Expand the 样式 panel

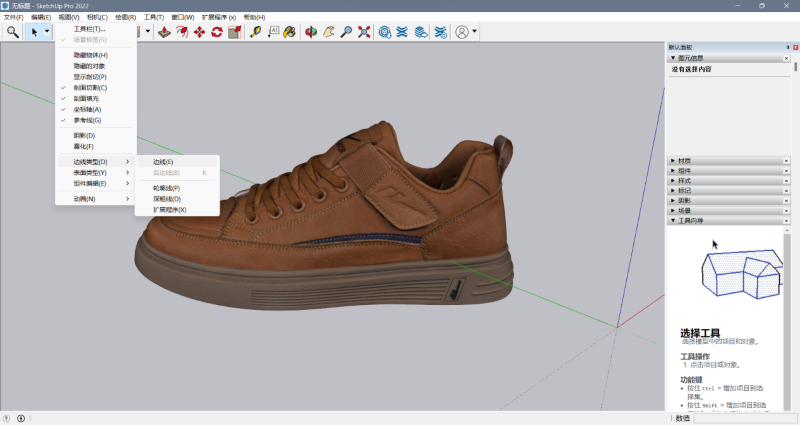point(673,181)
